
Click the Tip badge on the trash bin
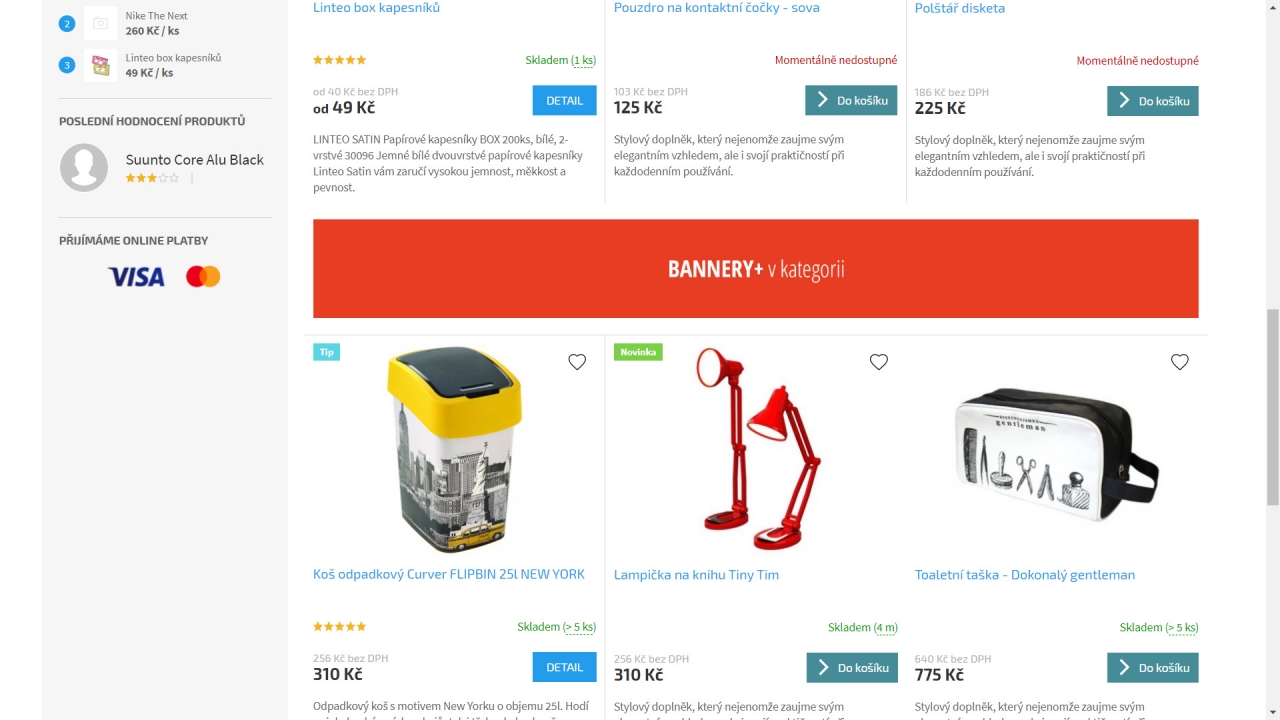326,352
